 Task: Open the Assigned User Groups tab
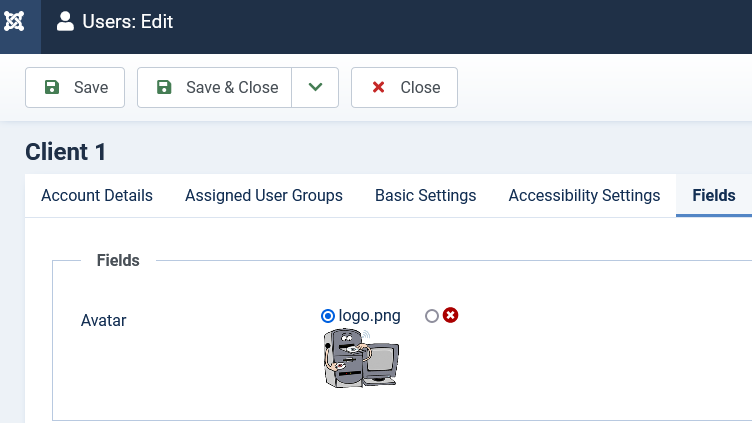[x=264, y=196]
